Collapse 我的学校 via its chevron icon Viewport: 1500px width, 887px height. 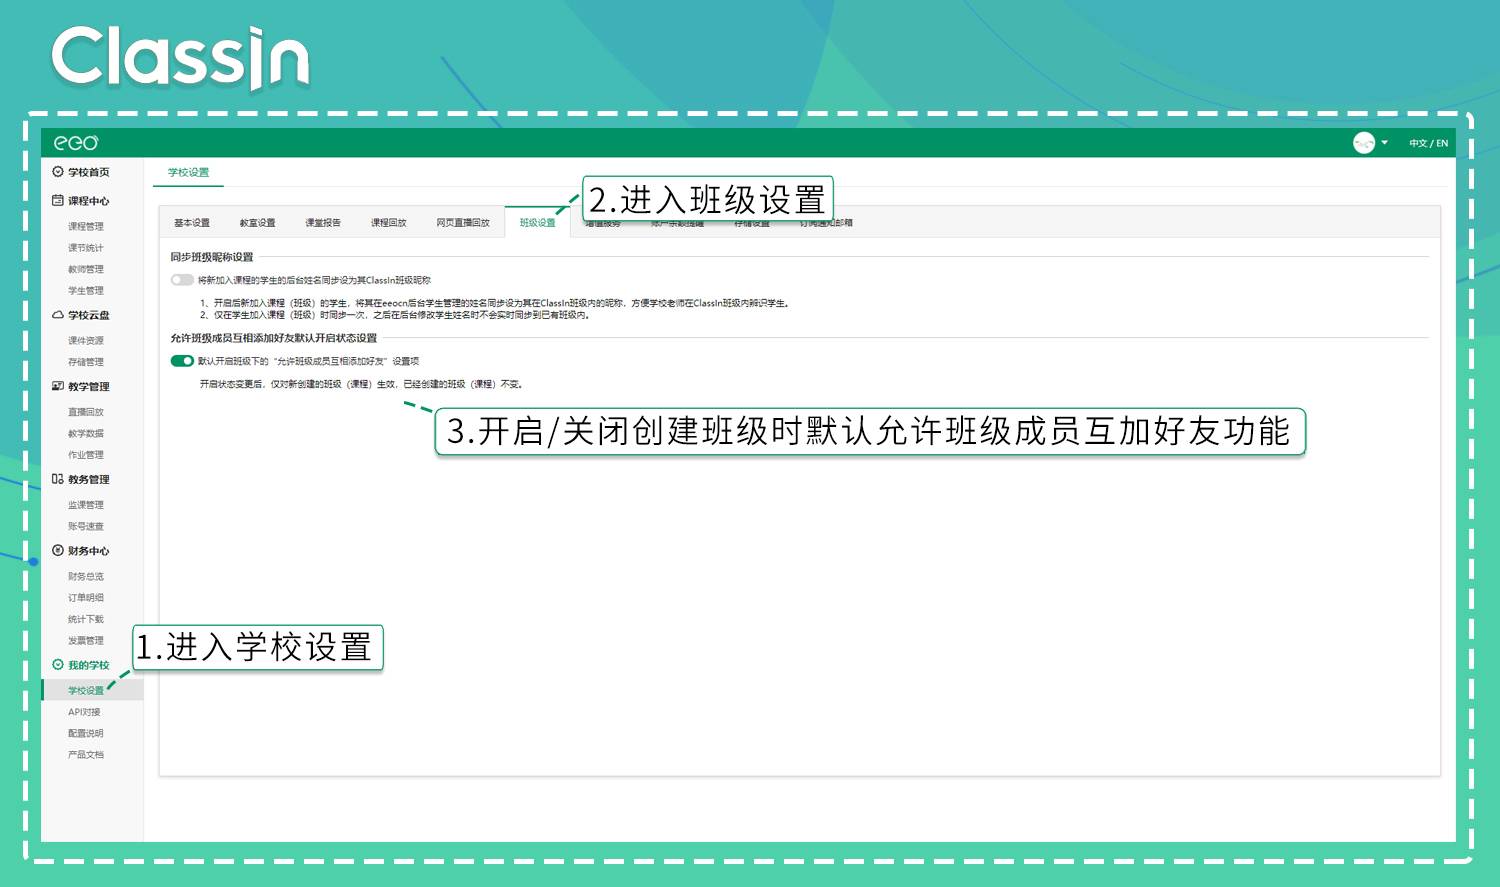coord(58,665)
